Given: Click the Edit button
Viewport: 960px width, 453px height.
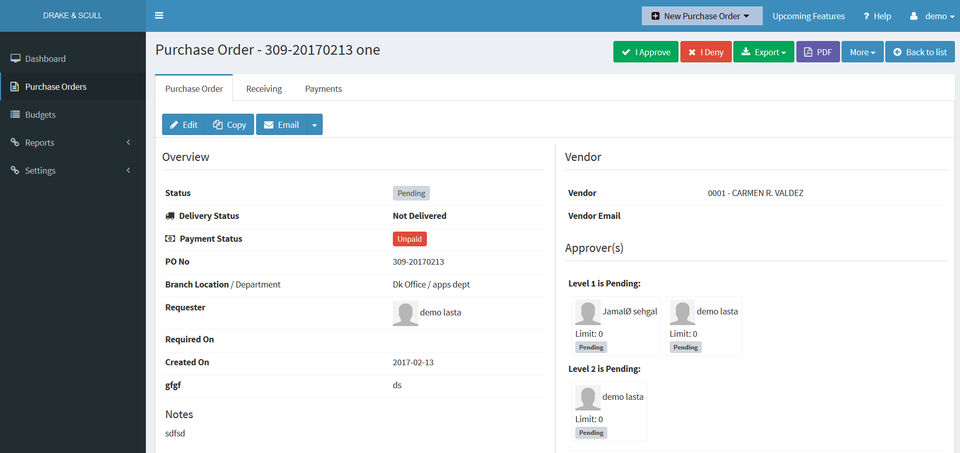Looking at the screenshot, I should coord(184,124).
